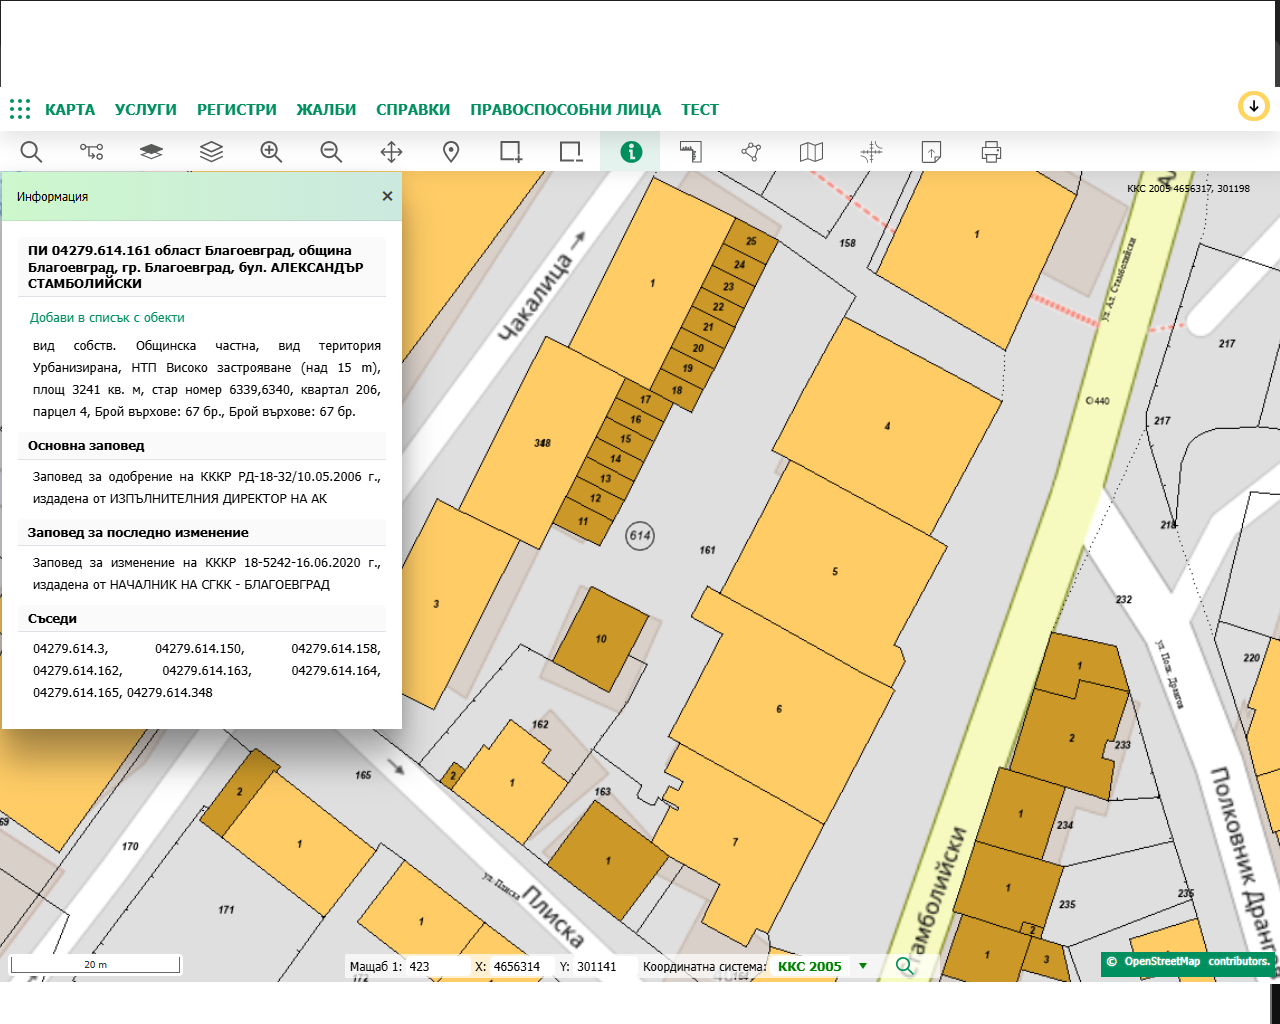Screen dimensions: 1280x1024
Task: Select the pan/move arrows tool
Action: pos(391,152)
